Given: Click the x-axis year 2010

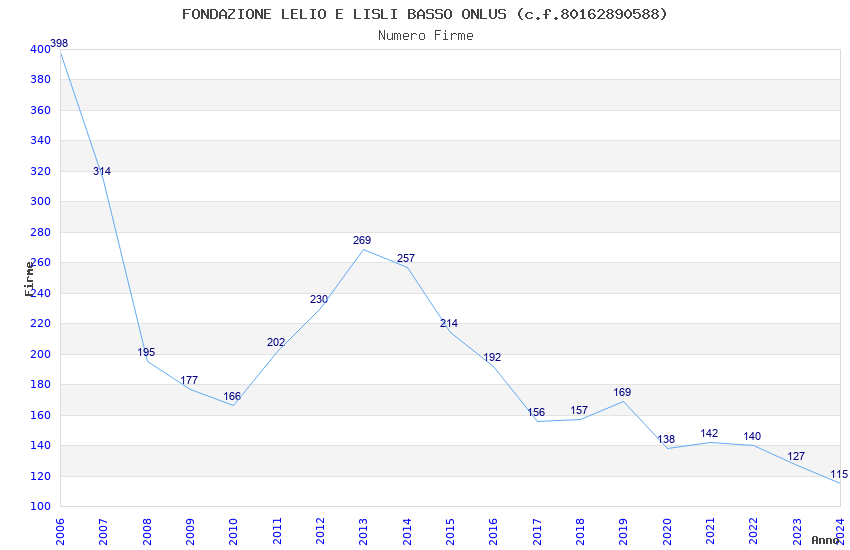Looking at the screenshot, I should click(x=234, y=532).
